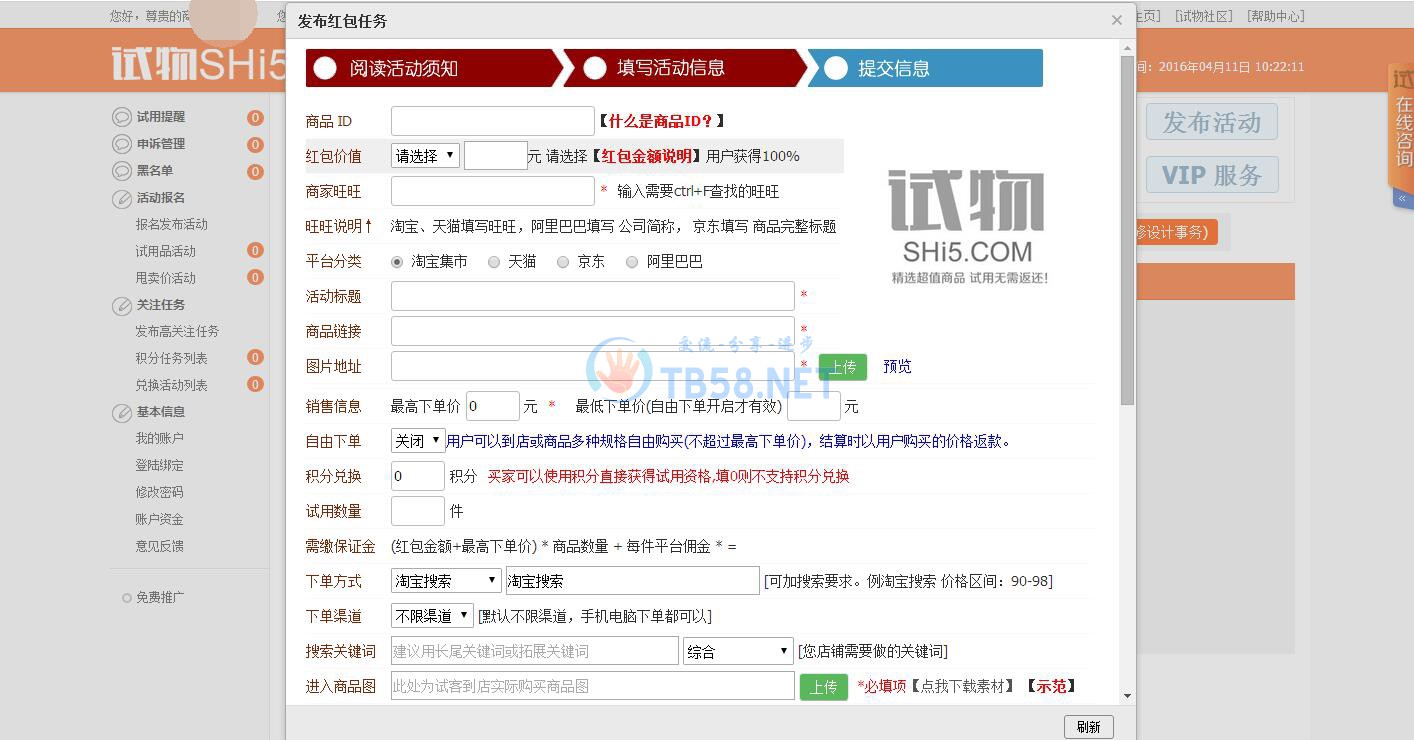Click the circle icon on the 提交信息 step
The image size is (1414, 740).
point(836,68)
